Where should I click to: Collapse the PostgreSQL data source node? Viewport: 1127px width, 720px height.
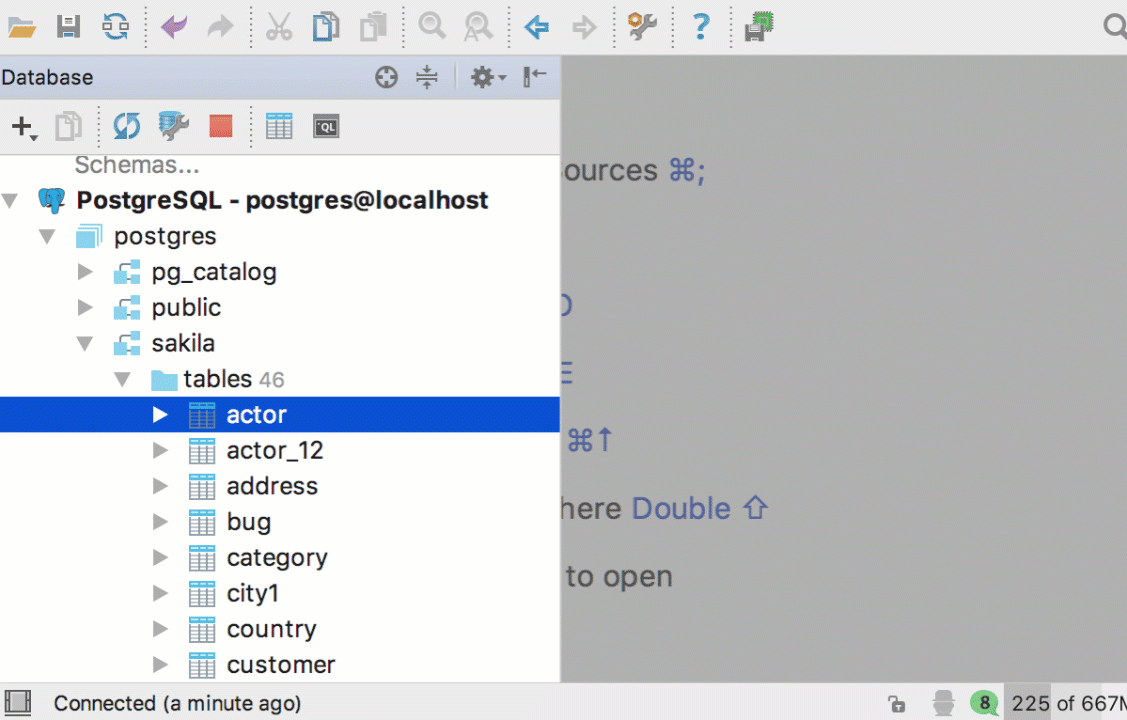pos(10,200)
